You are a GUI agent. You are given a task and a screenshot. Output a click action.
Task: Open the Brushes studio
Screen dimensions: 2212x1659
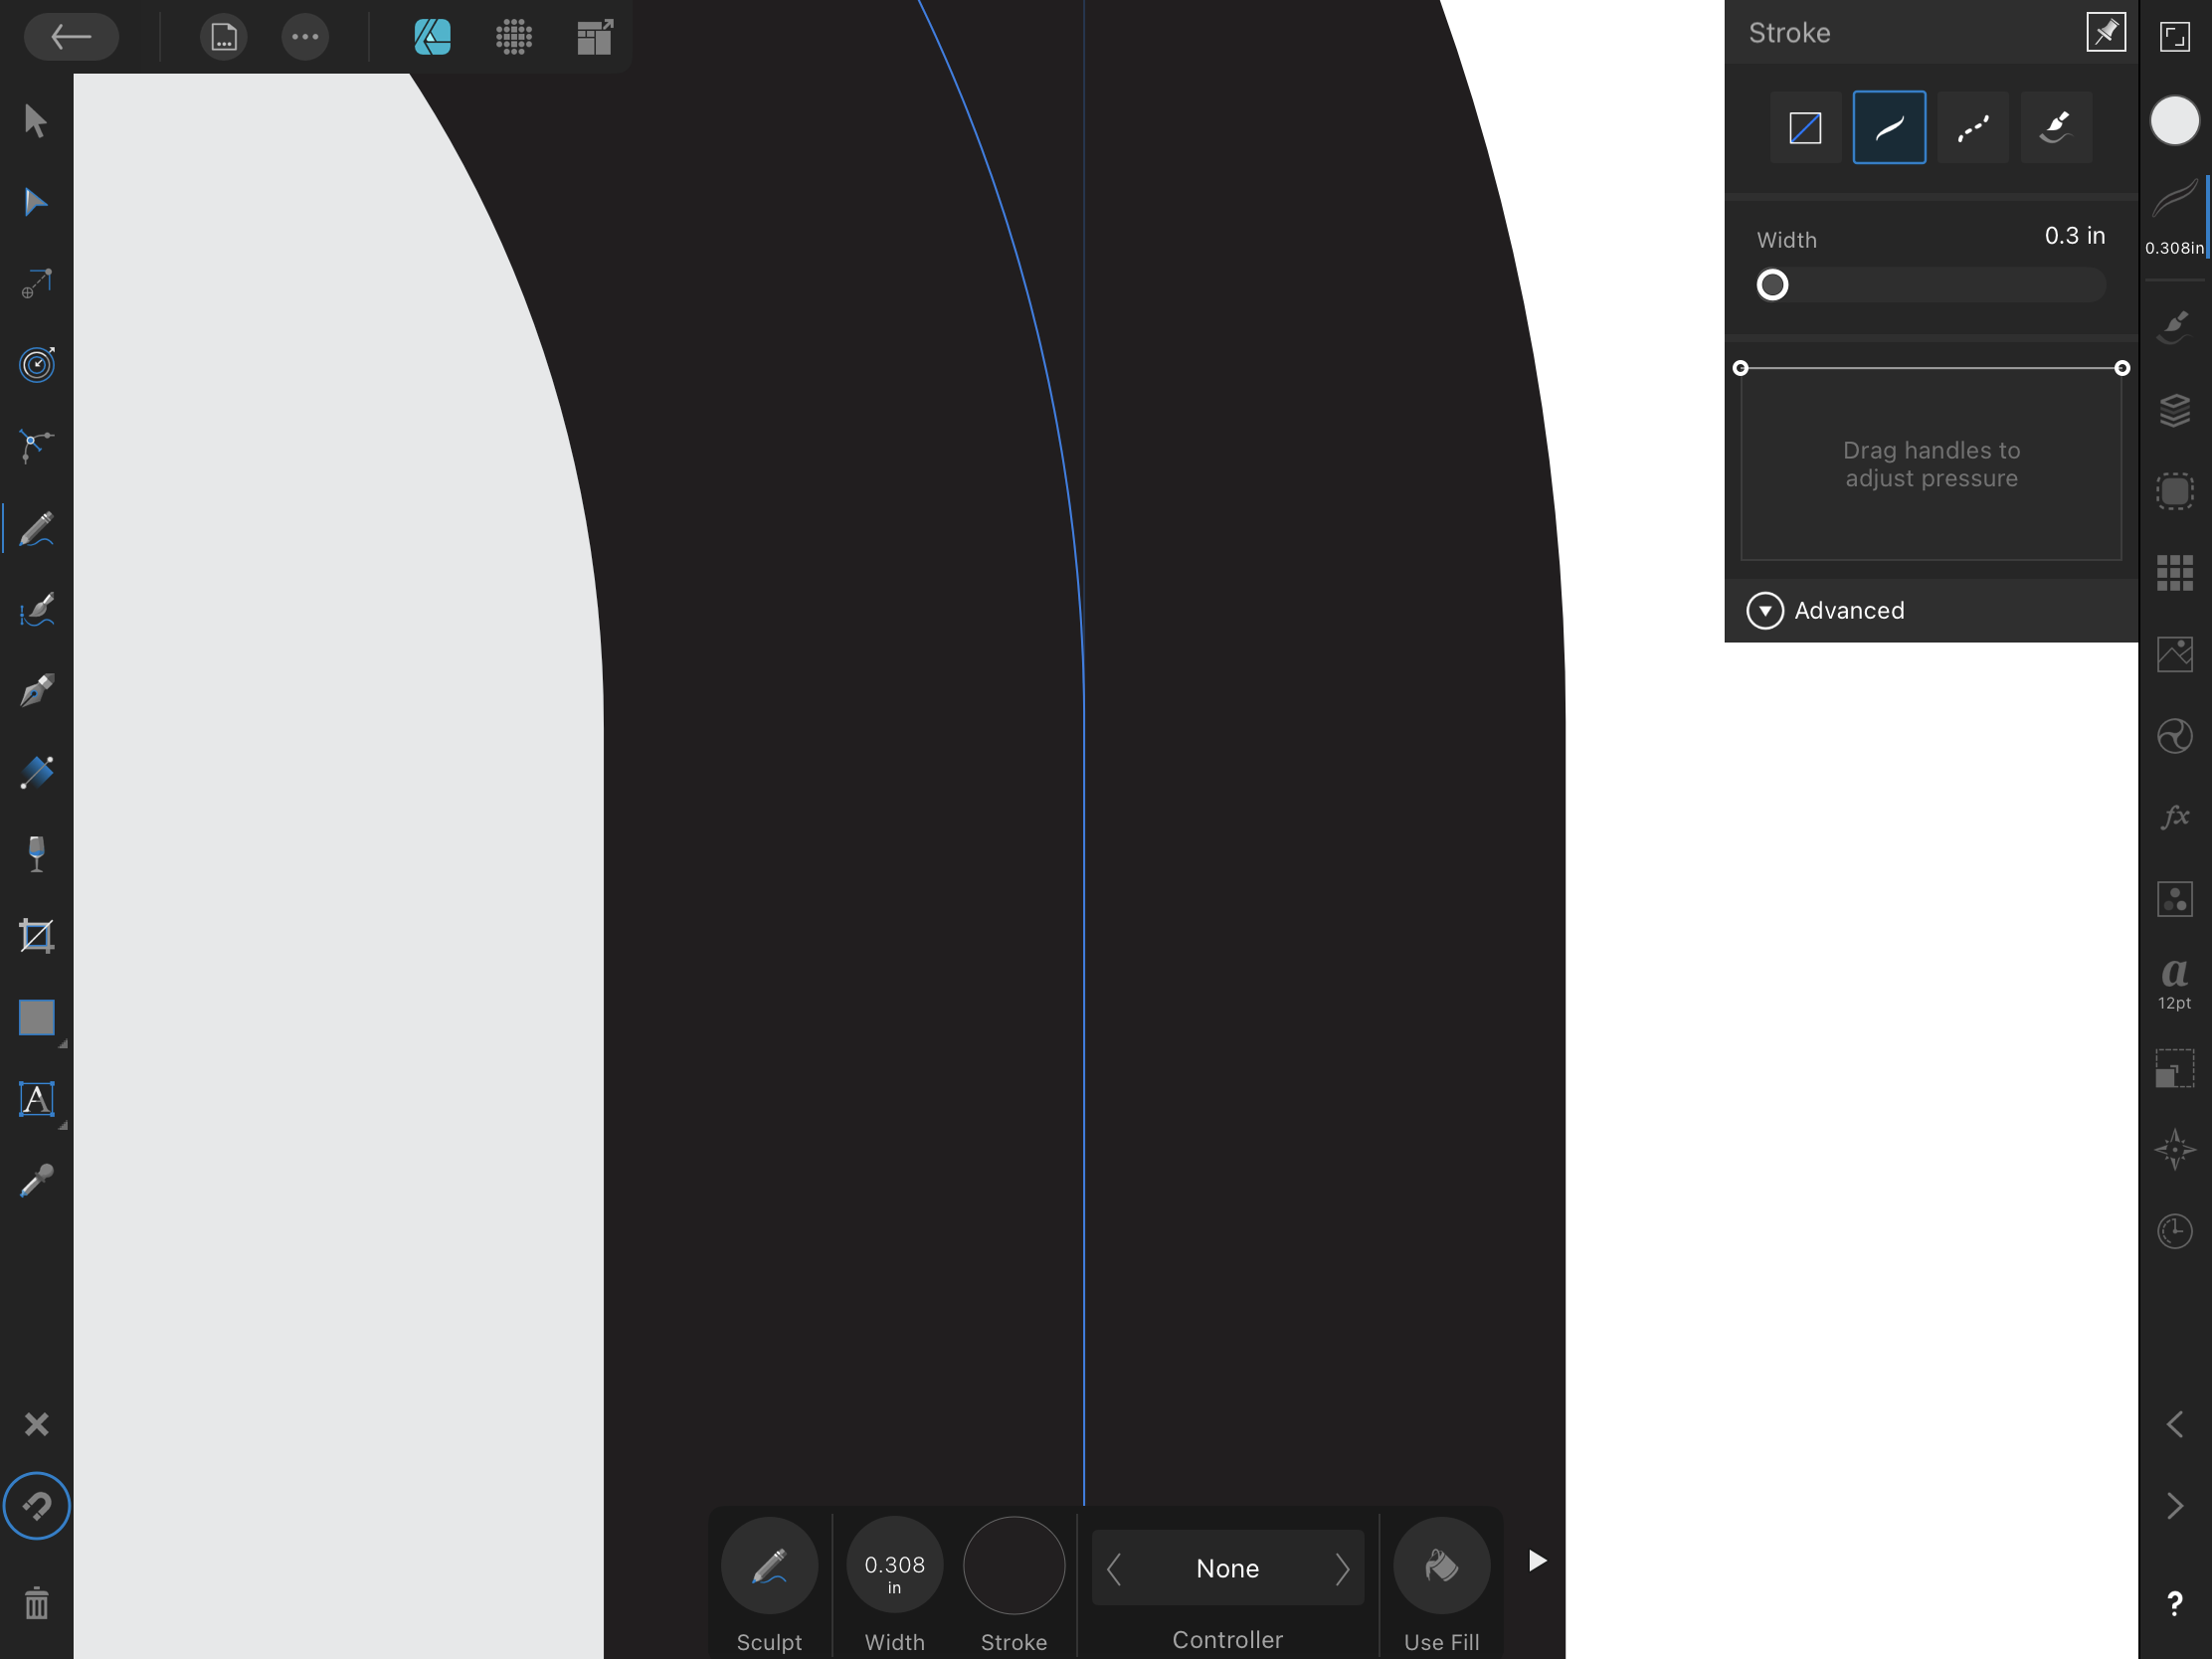tap(2175, 328)
